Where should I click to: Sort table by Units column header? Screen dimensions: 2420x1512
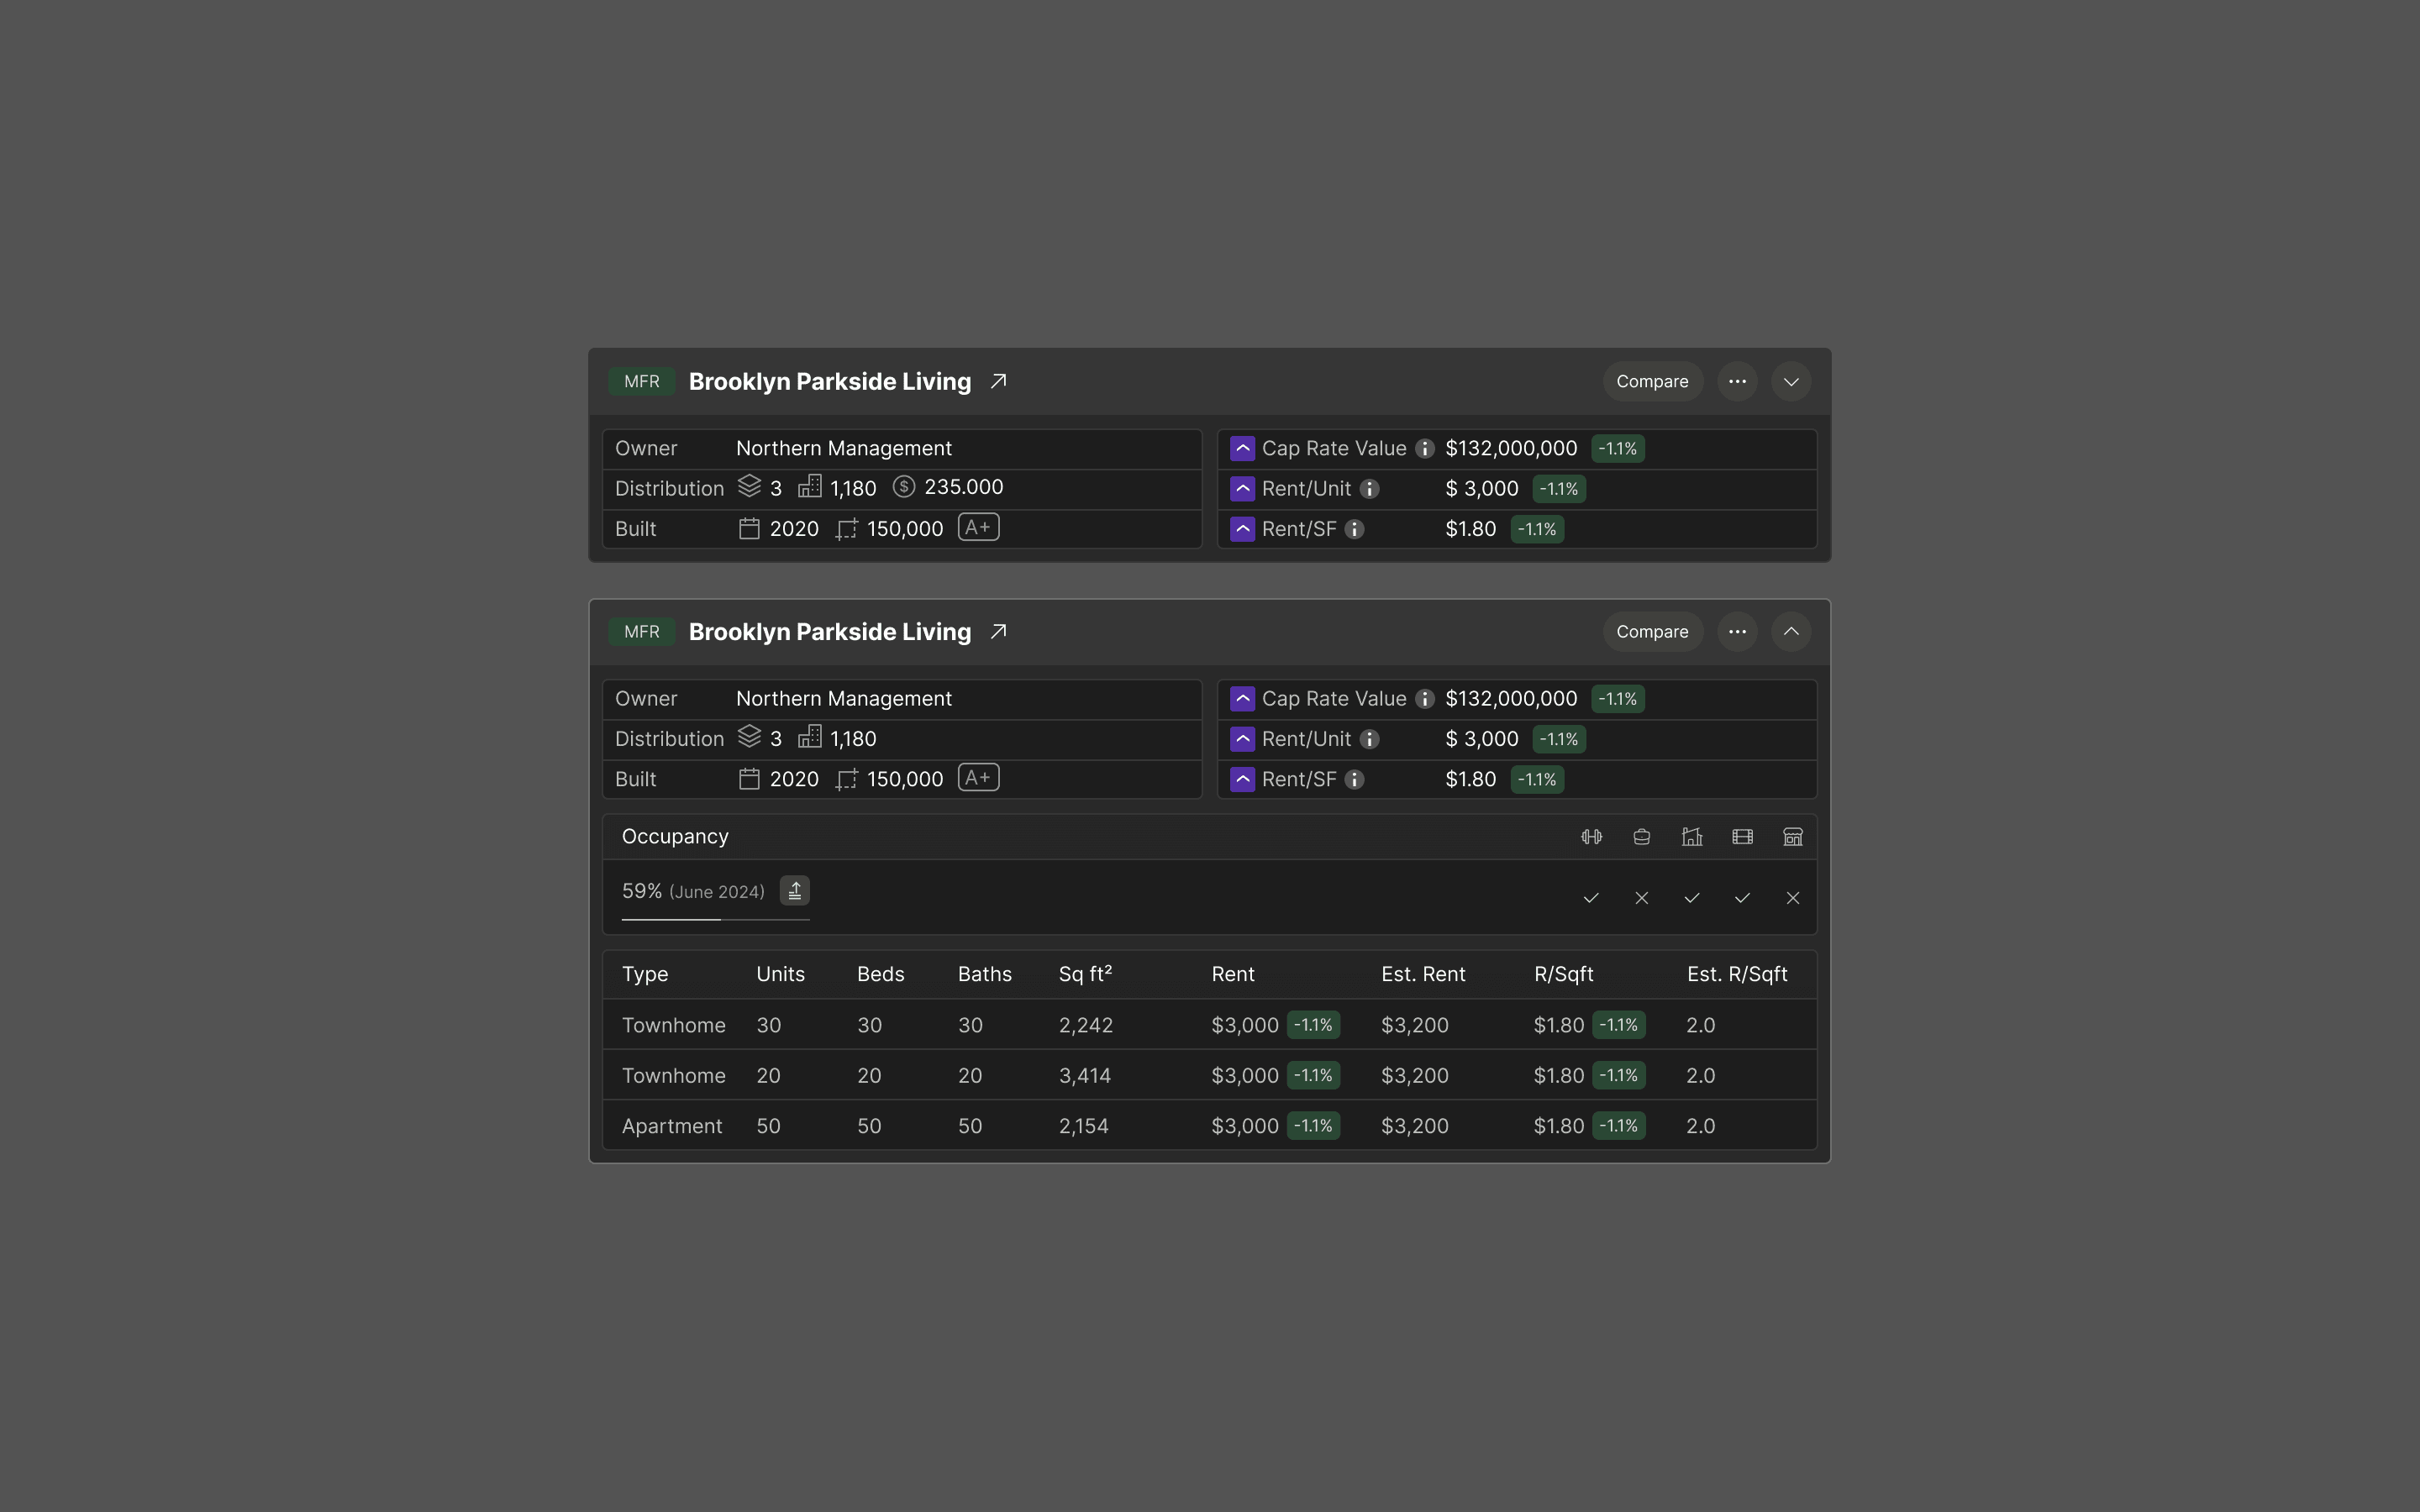coord(780,974)
